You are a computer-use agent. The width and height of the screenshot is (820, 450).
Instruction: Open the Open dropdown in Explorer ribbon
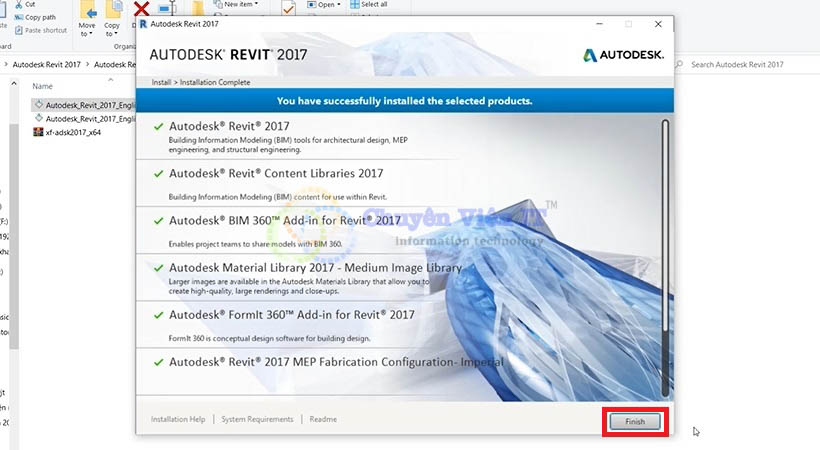point(324,4)
